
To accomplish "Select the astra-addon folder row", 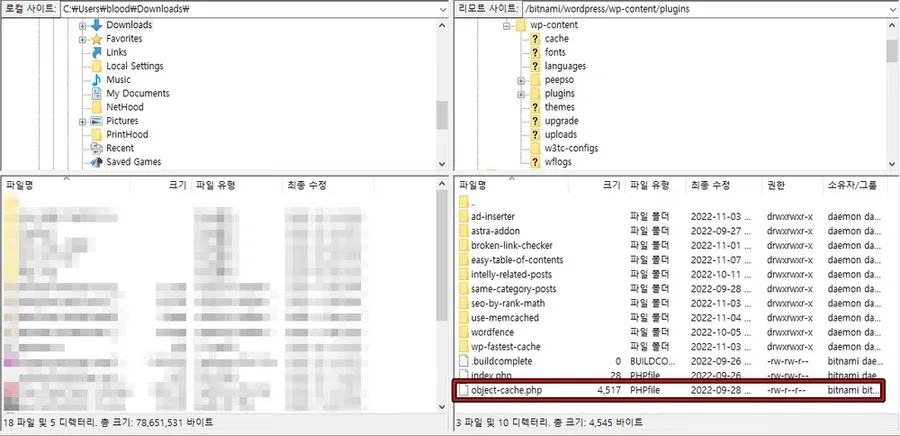I will [x=670, y=231].
